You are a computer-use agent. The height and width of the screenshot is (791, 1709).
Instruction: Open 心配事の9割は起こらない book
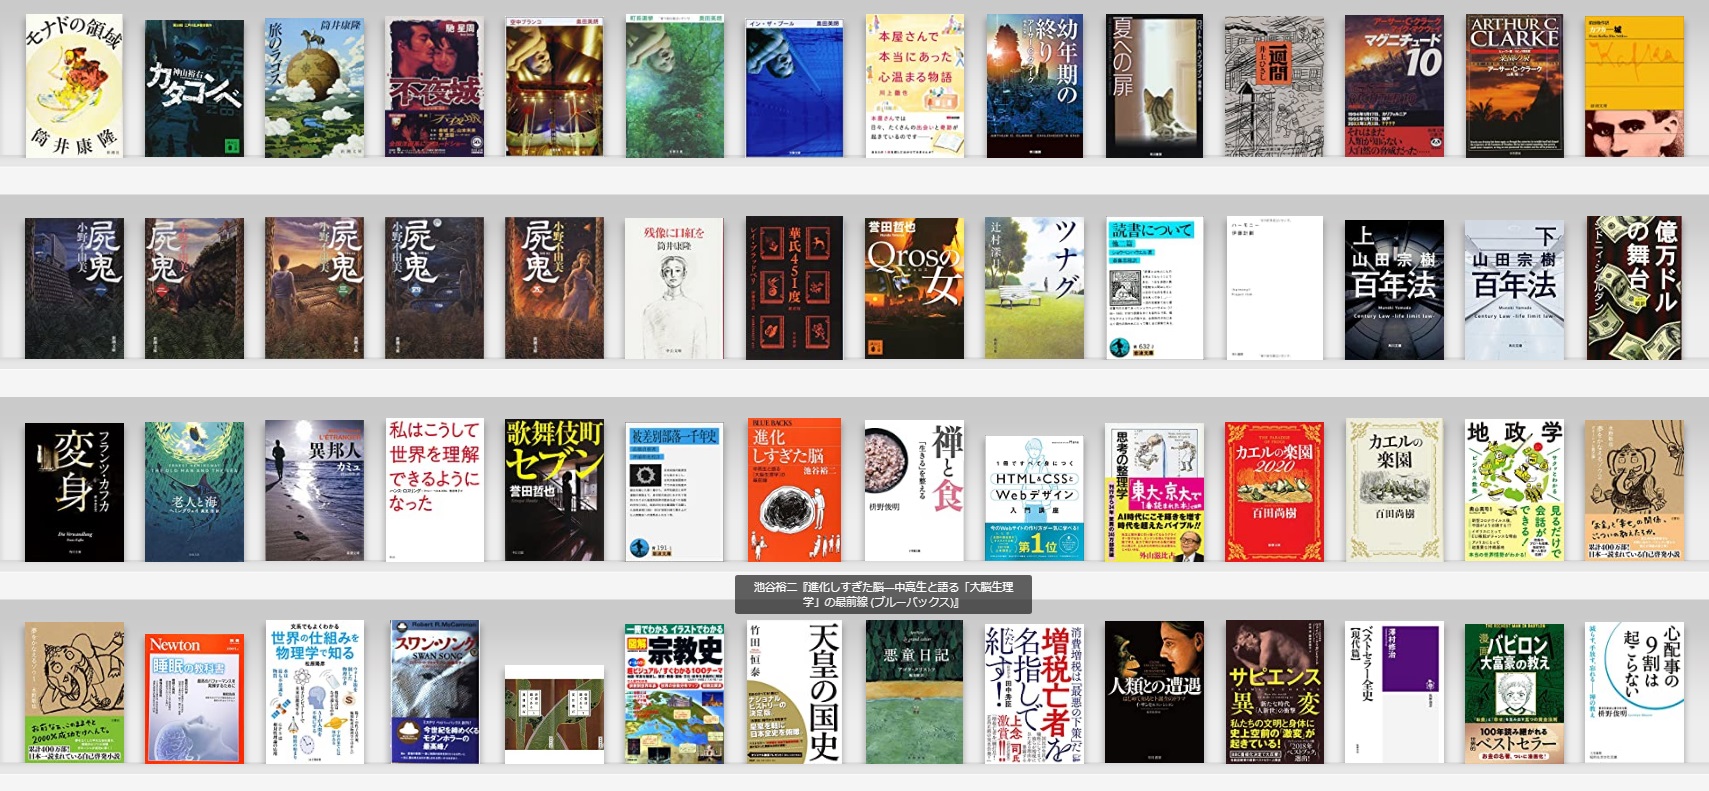[1634, 692]
